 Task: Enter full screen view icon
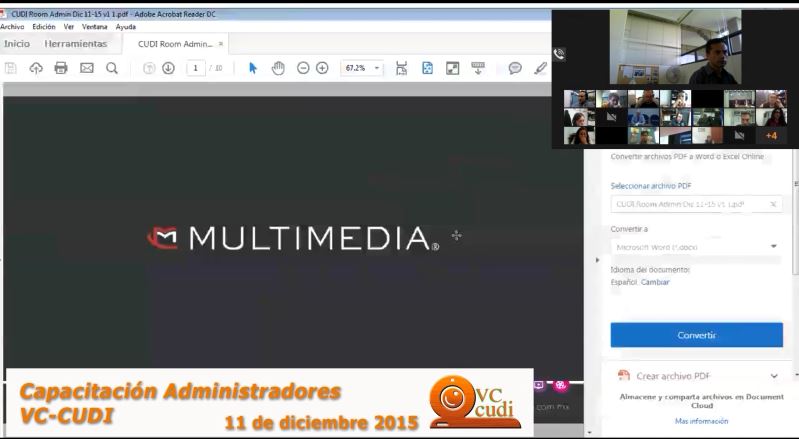coord(452,68)
